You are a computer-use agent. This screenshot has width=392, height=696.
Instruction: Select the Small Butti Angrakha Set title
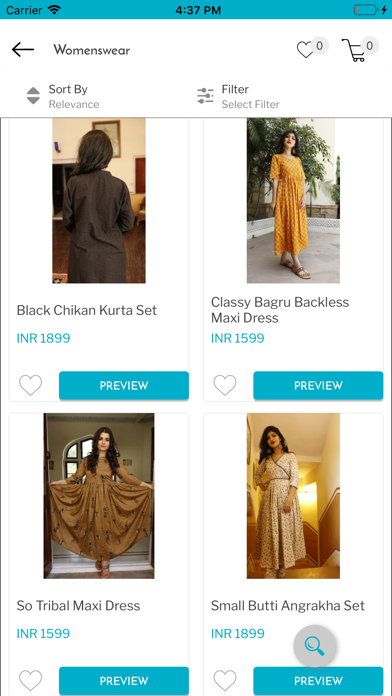coord(288,606)
